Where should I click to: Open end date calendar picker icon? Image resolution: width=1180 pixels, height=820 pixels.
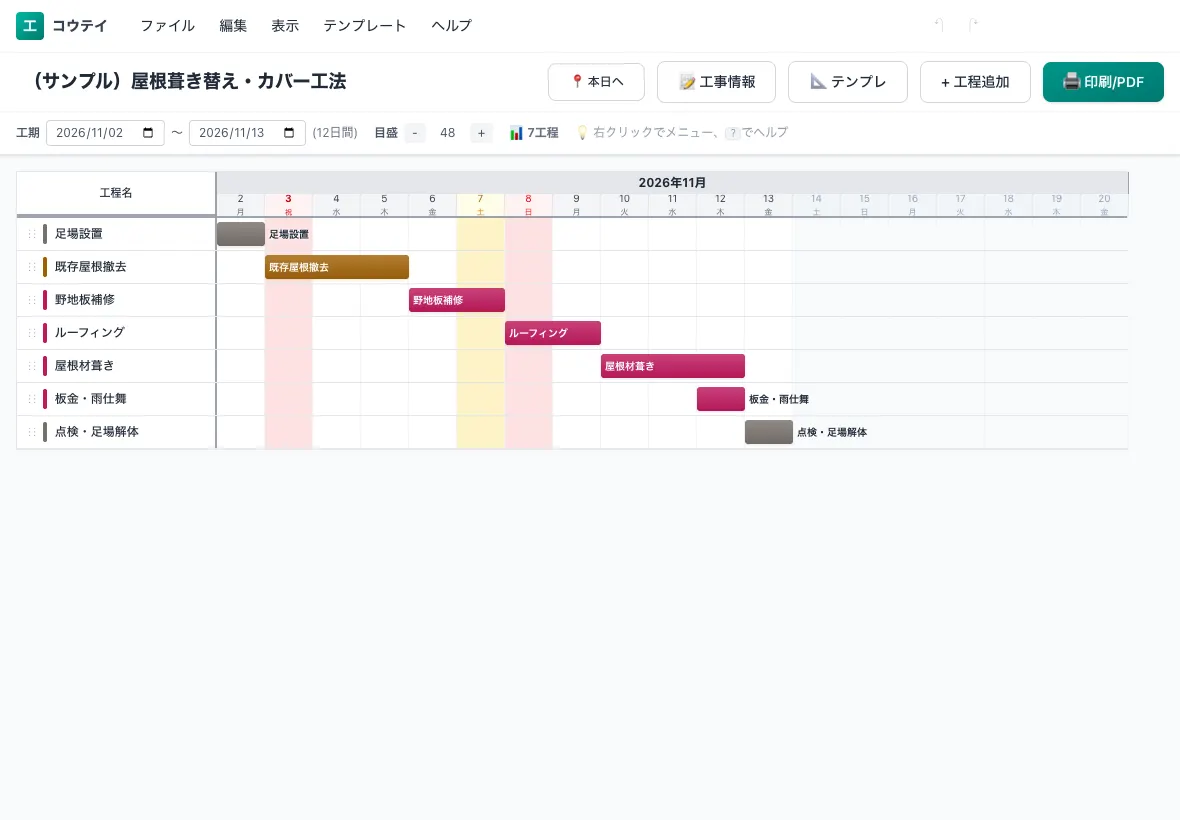pyautogui.click(x=289, y=132)
